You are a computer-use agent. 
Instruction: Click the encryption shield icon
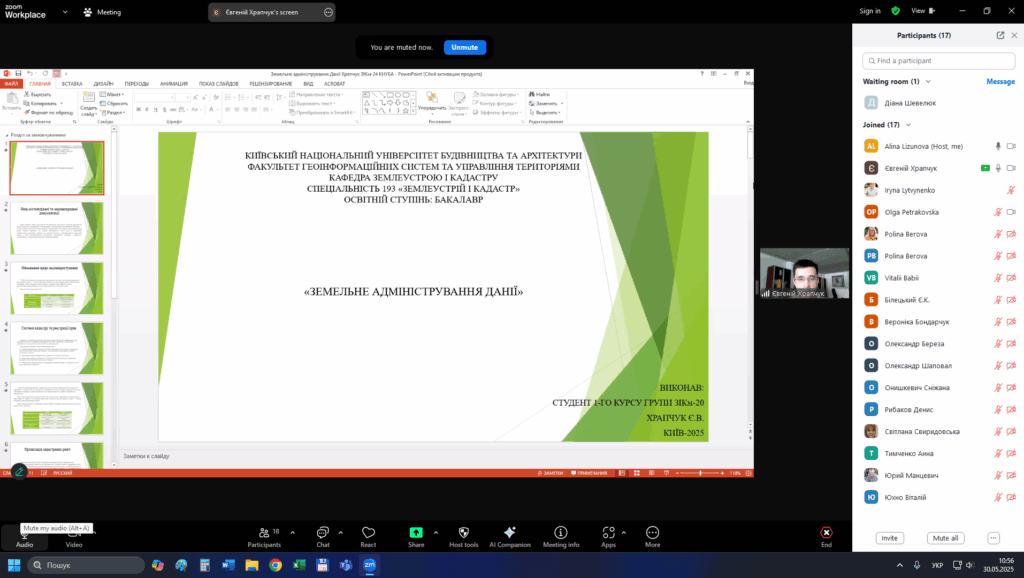click(895, 11)
